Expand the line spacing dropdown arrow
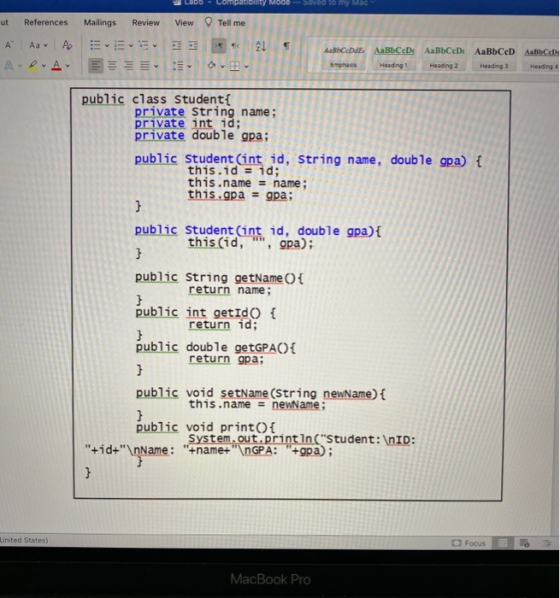Screen dimensions: 560x598 coord(189,66)
